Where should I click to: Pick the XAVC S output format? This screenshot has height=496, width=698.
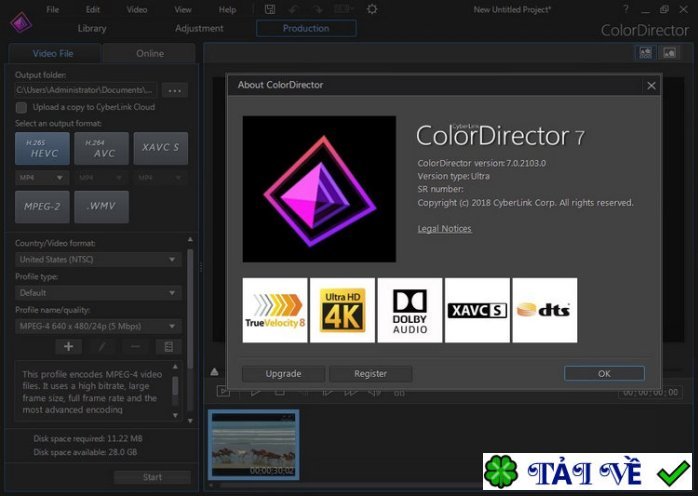(160, 149)
